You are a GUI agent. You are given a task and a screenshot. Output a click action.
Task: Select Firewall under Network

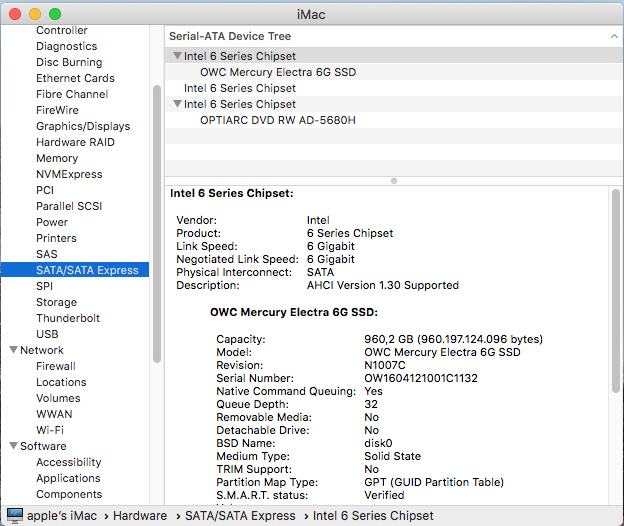point(57,366)
